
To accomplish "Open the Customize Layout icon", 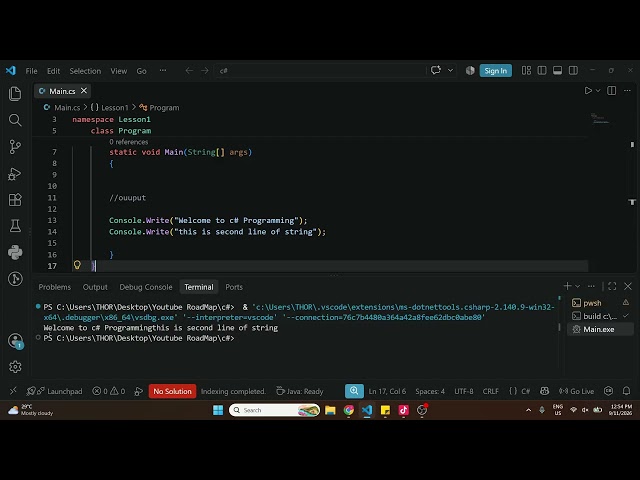I will (x=526, y=71).
